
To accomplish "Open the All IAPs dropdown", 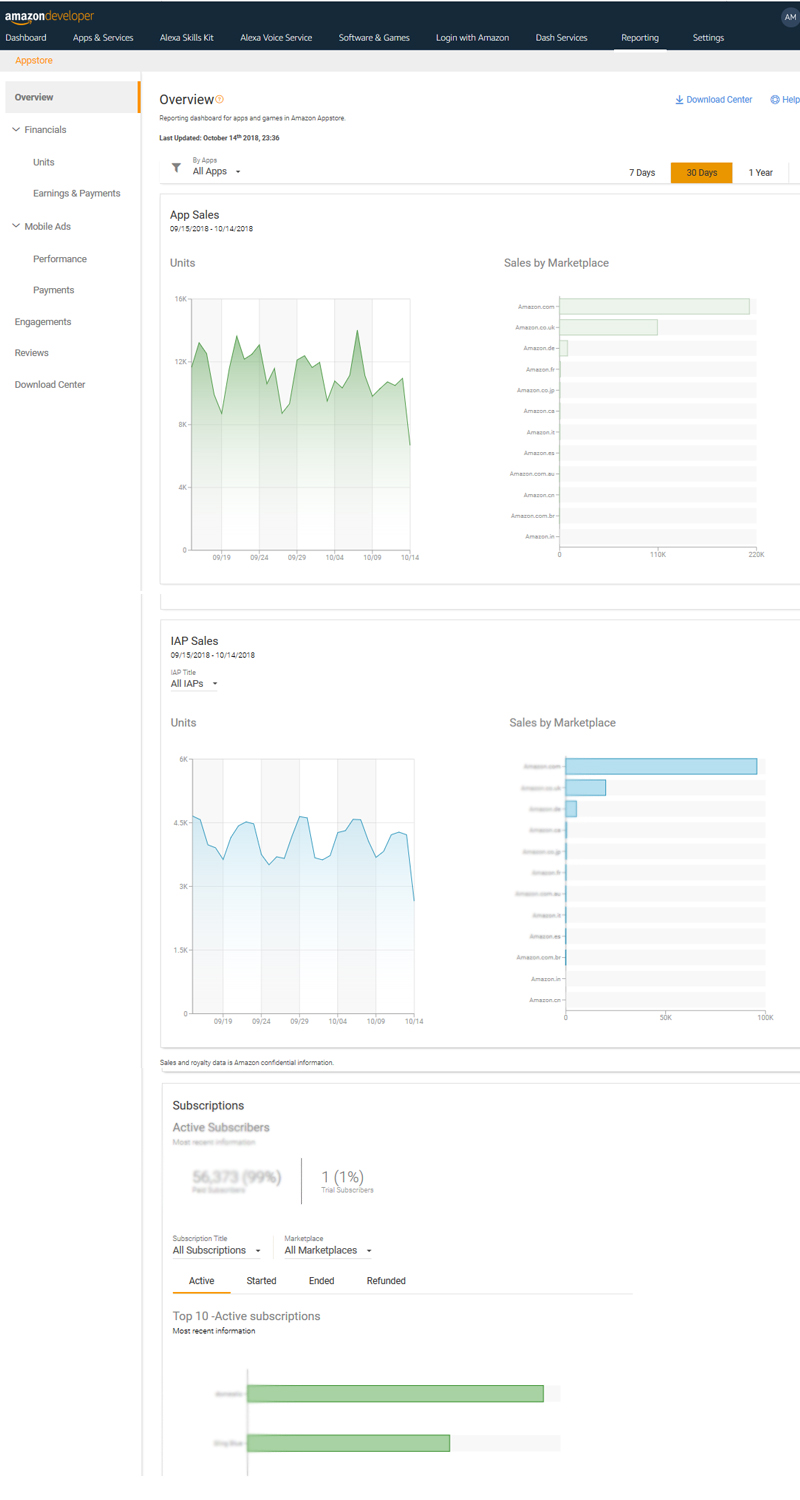I will click(194, 684).
